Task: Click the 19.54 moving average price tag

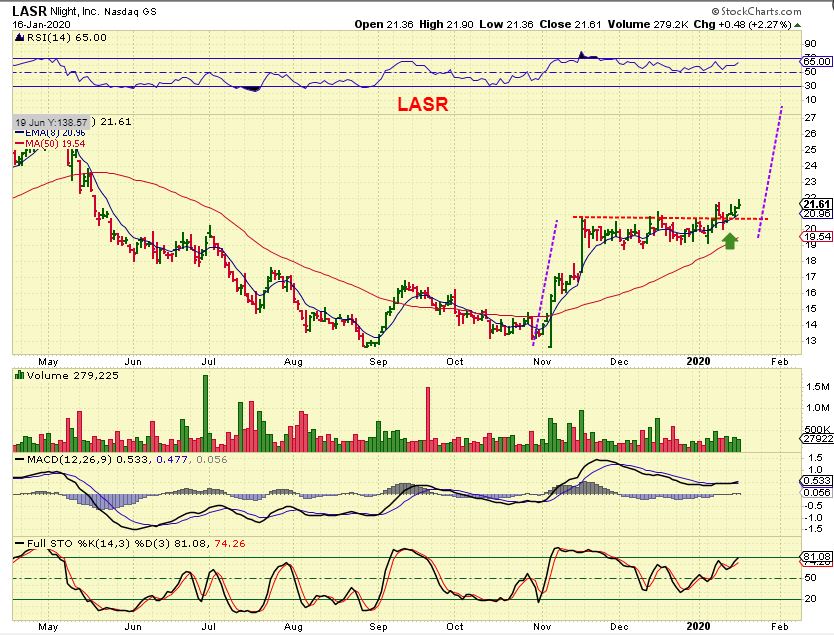Action: (816, 237)
